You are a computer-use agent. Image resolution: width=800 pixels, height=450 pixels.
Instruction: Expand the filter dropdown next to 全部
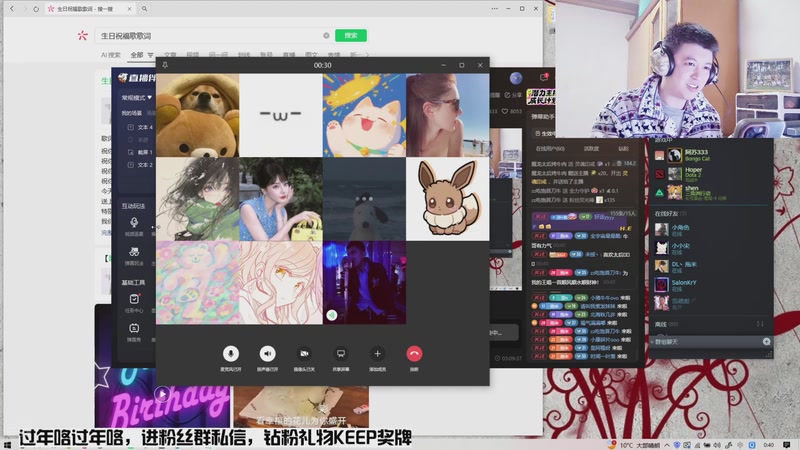[x=151, y=55]
